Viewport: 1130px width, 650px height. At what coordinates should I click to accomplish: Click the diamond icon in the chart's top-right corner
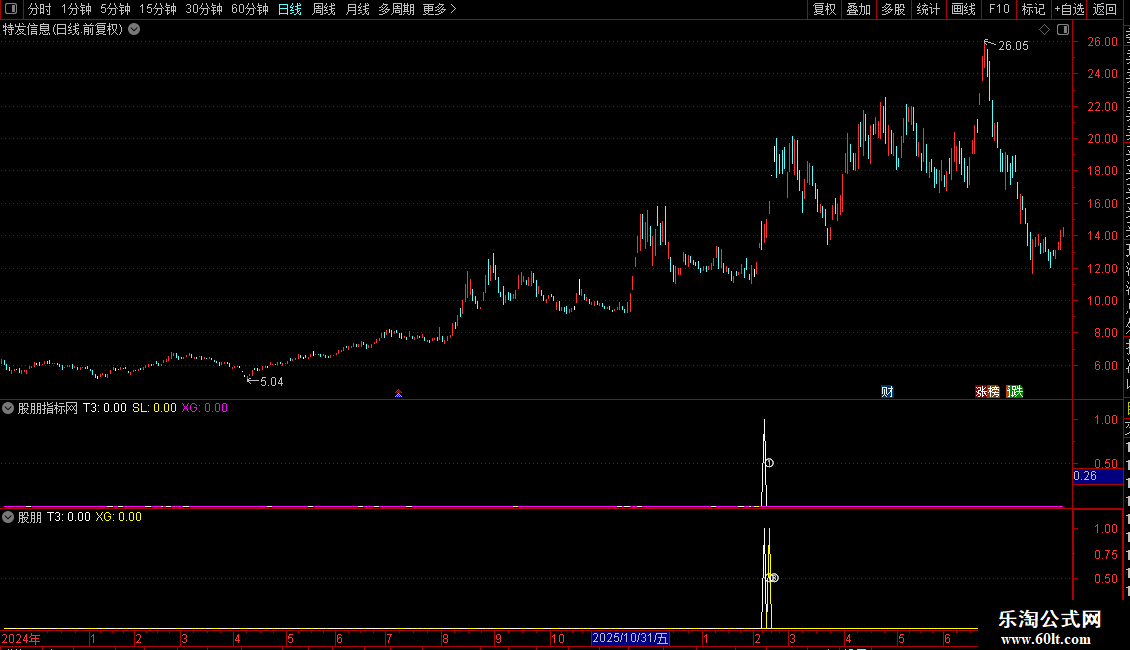[x=1044, y=30]
